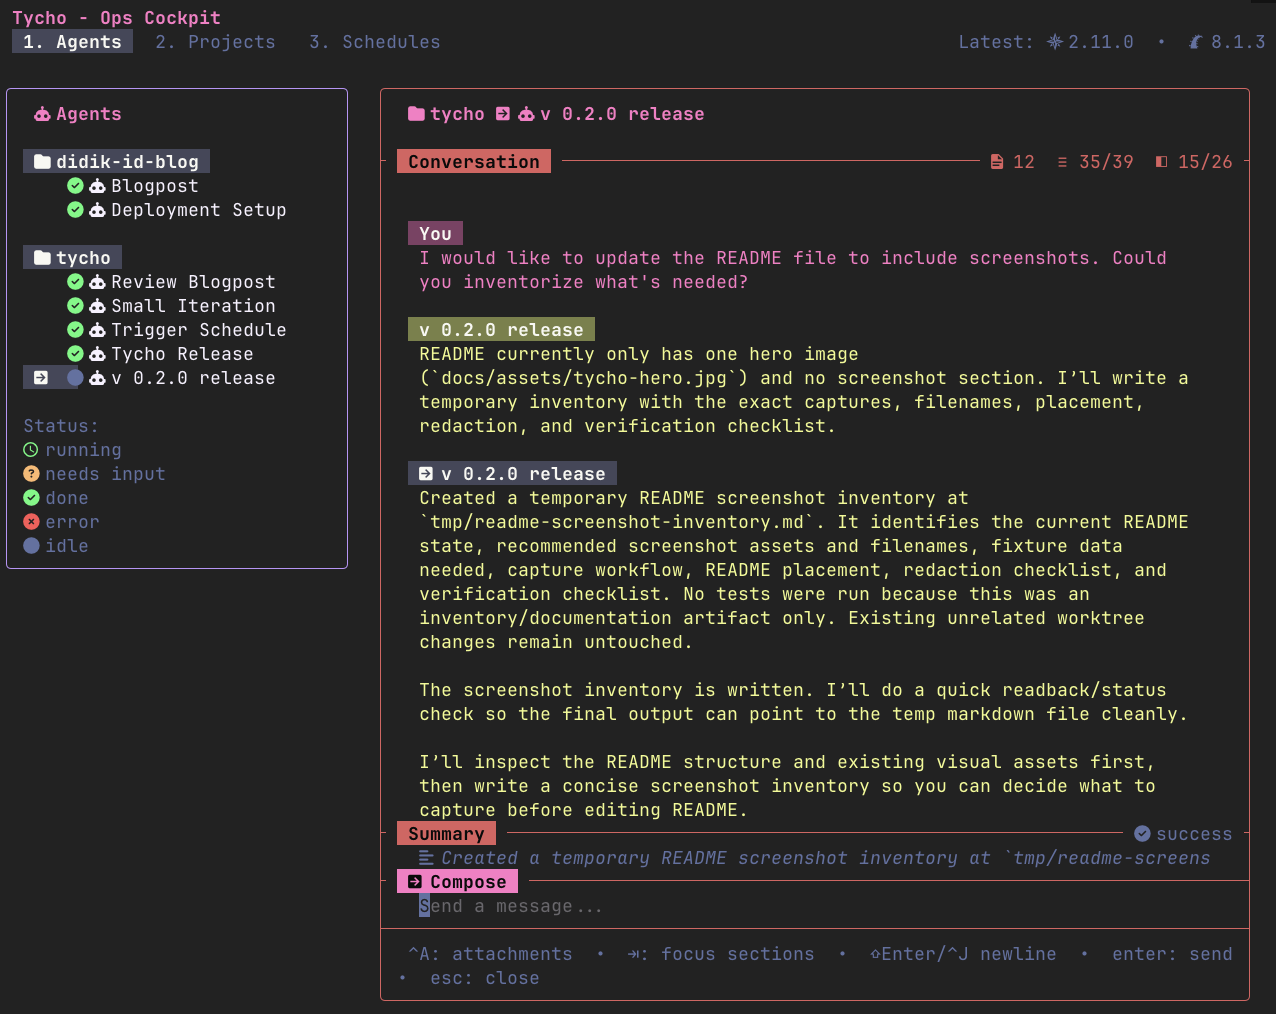Click the done checkmark beside Blogpost
The image size is (1276, 1014).
point(75,186)
